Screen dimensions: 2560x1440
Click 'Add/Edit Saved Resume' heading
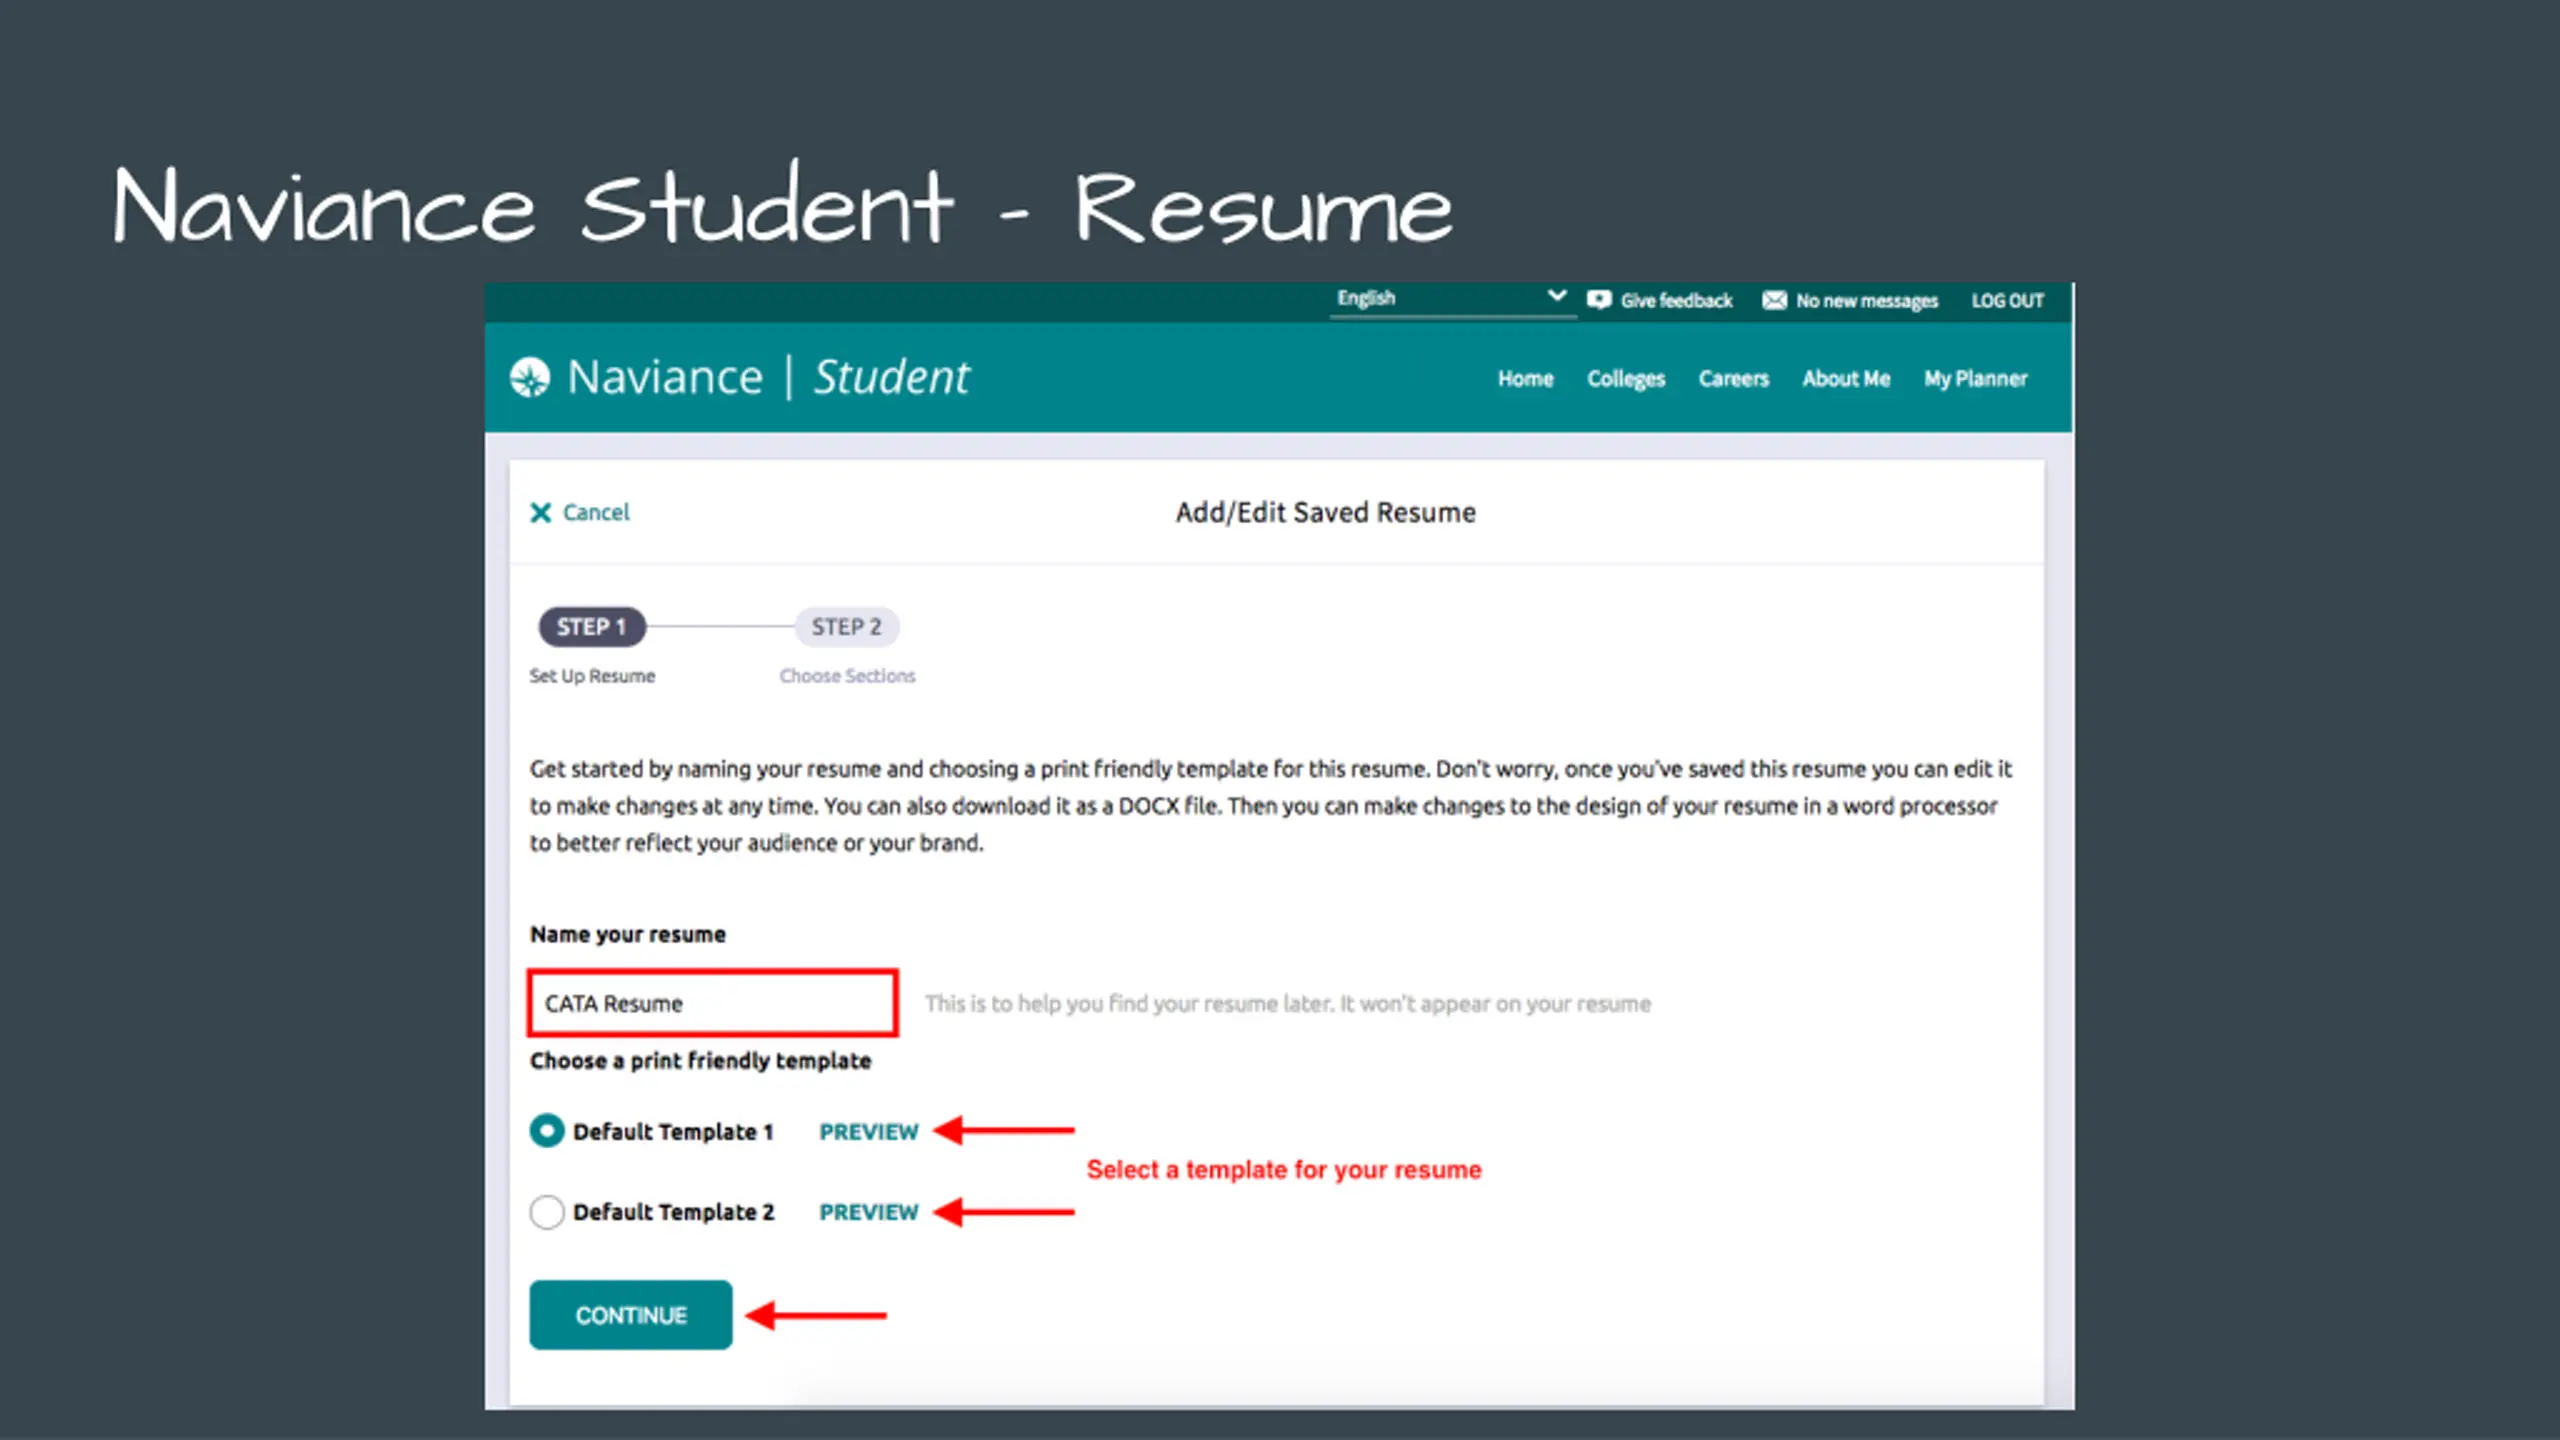(1325, 512)
